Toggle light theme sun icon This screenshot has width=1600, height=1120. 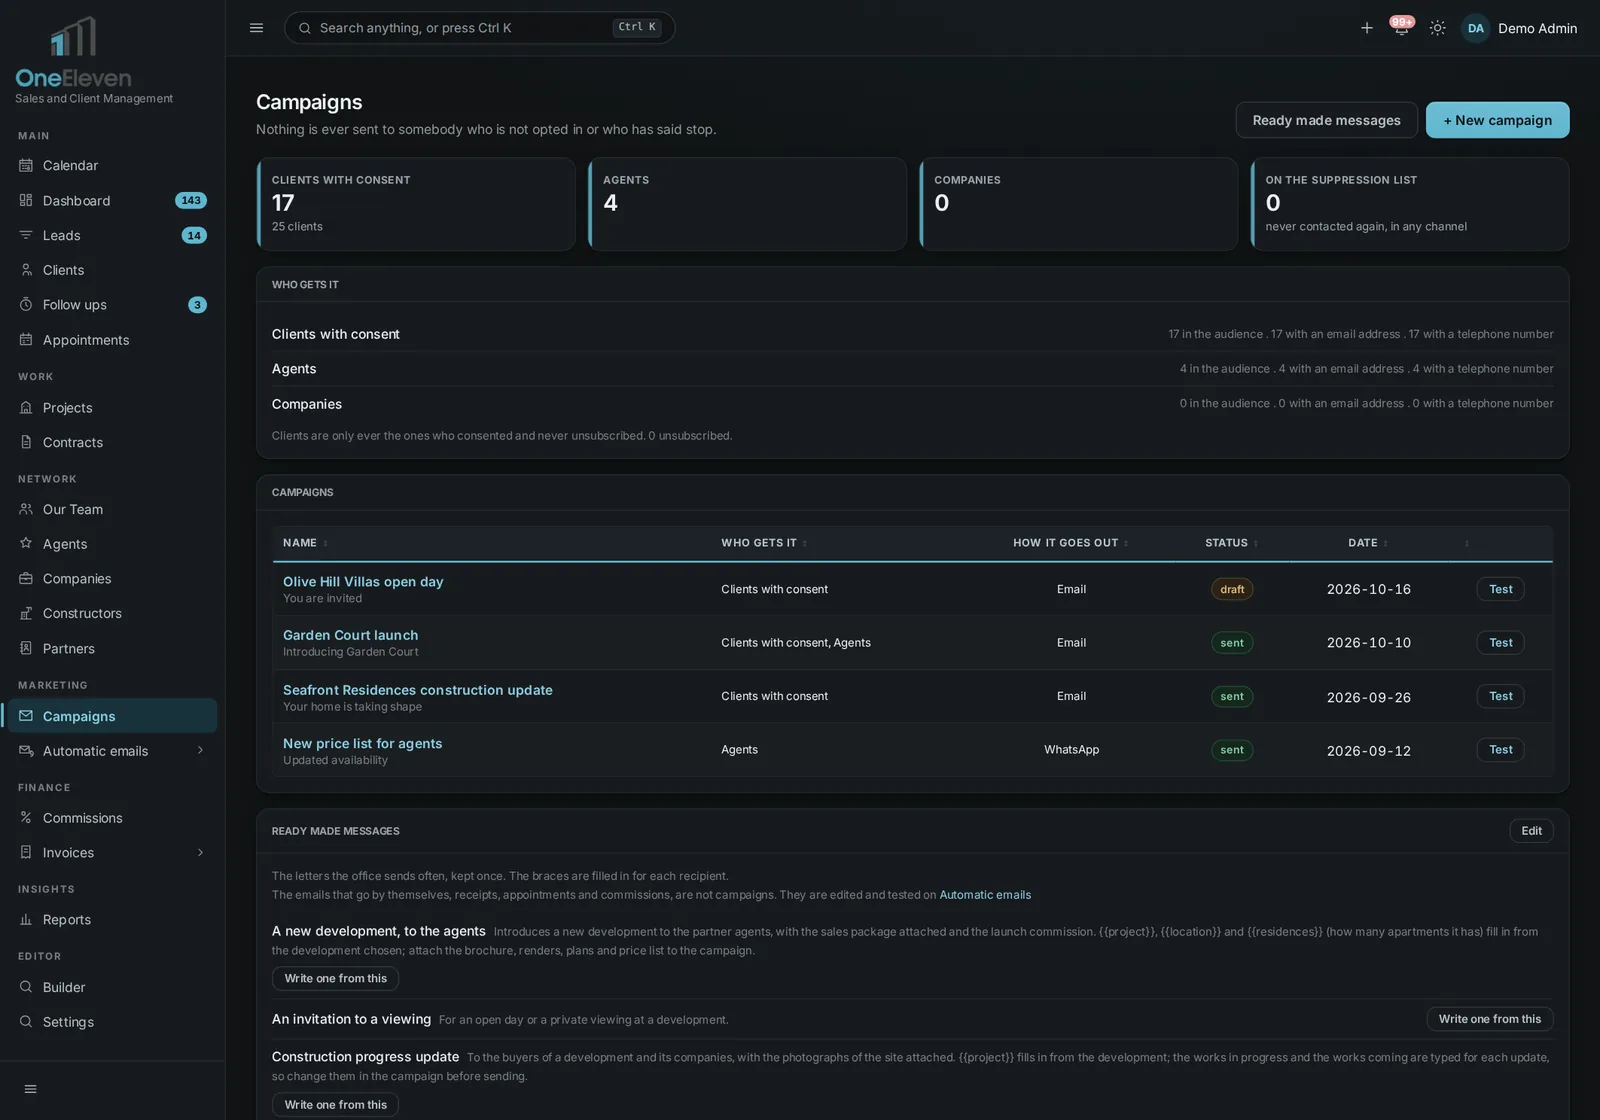[x=1437, y=28]
